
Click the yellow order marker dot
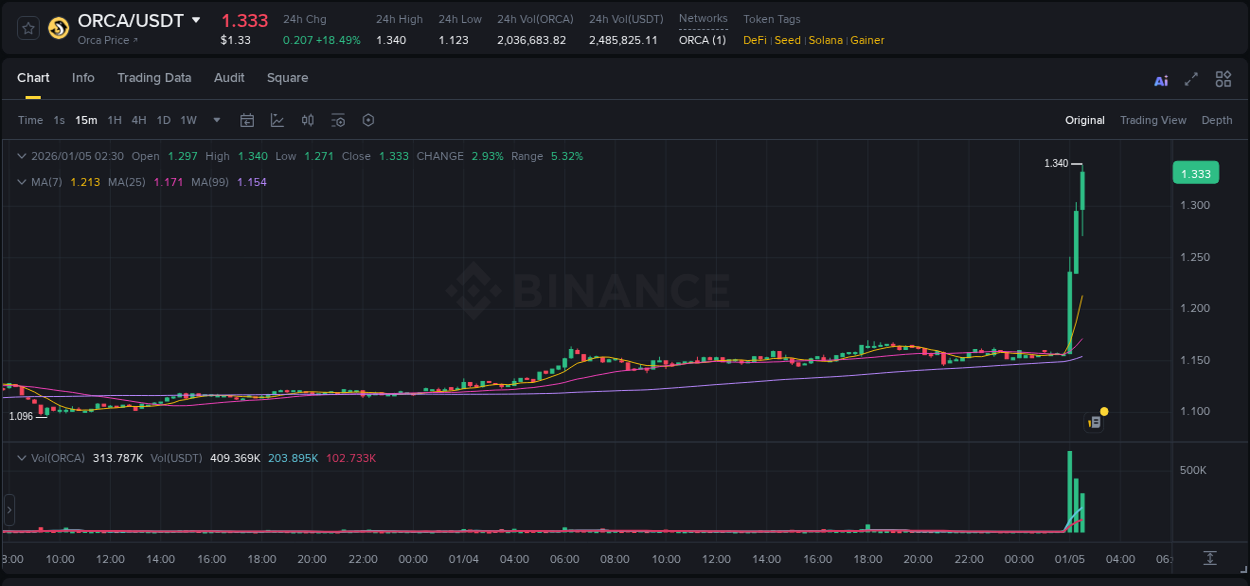(1103, 411)
